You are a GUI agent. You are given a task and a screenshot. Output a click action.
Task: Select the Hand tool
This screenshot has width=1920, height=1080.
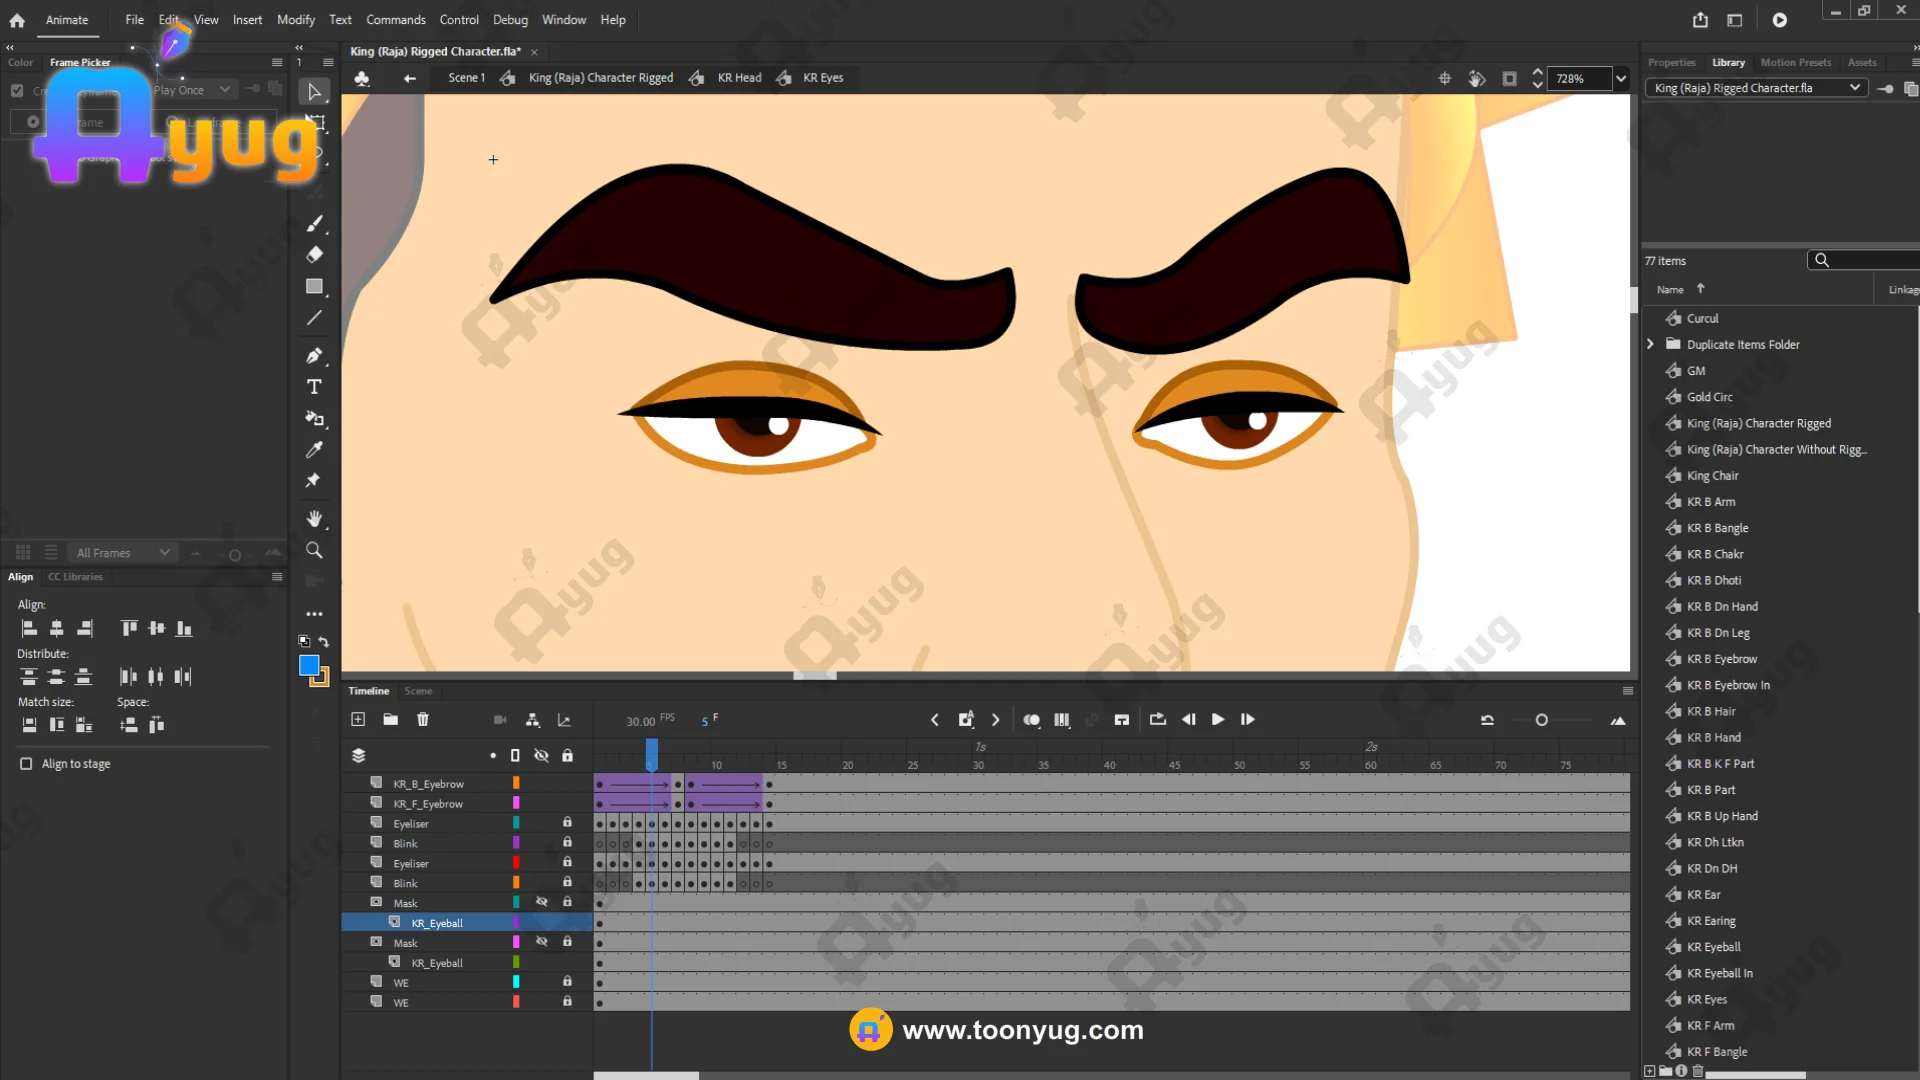(x=314, y=518)
